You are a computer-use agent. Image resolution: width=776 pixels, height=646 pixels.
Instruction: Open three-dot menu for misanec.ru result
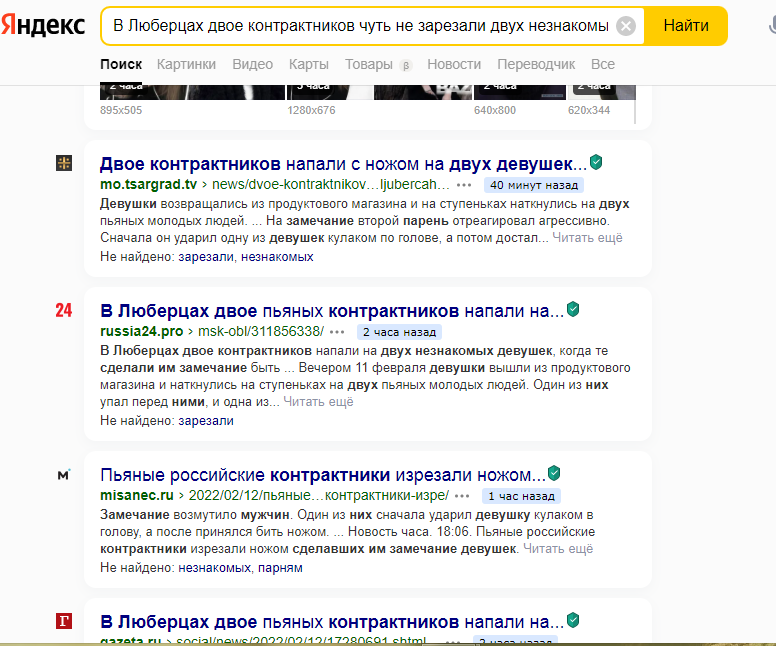coord(462,496)
